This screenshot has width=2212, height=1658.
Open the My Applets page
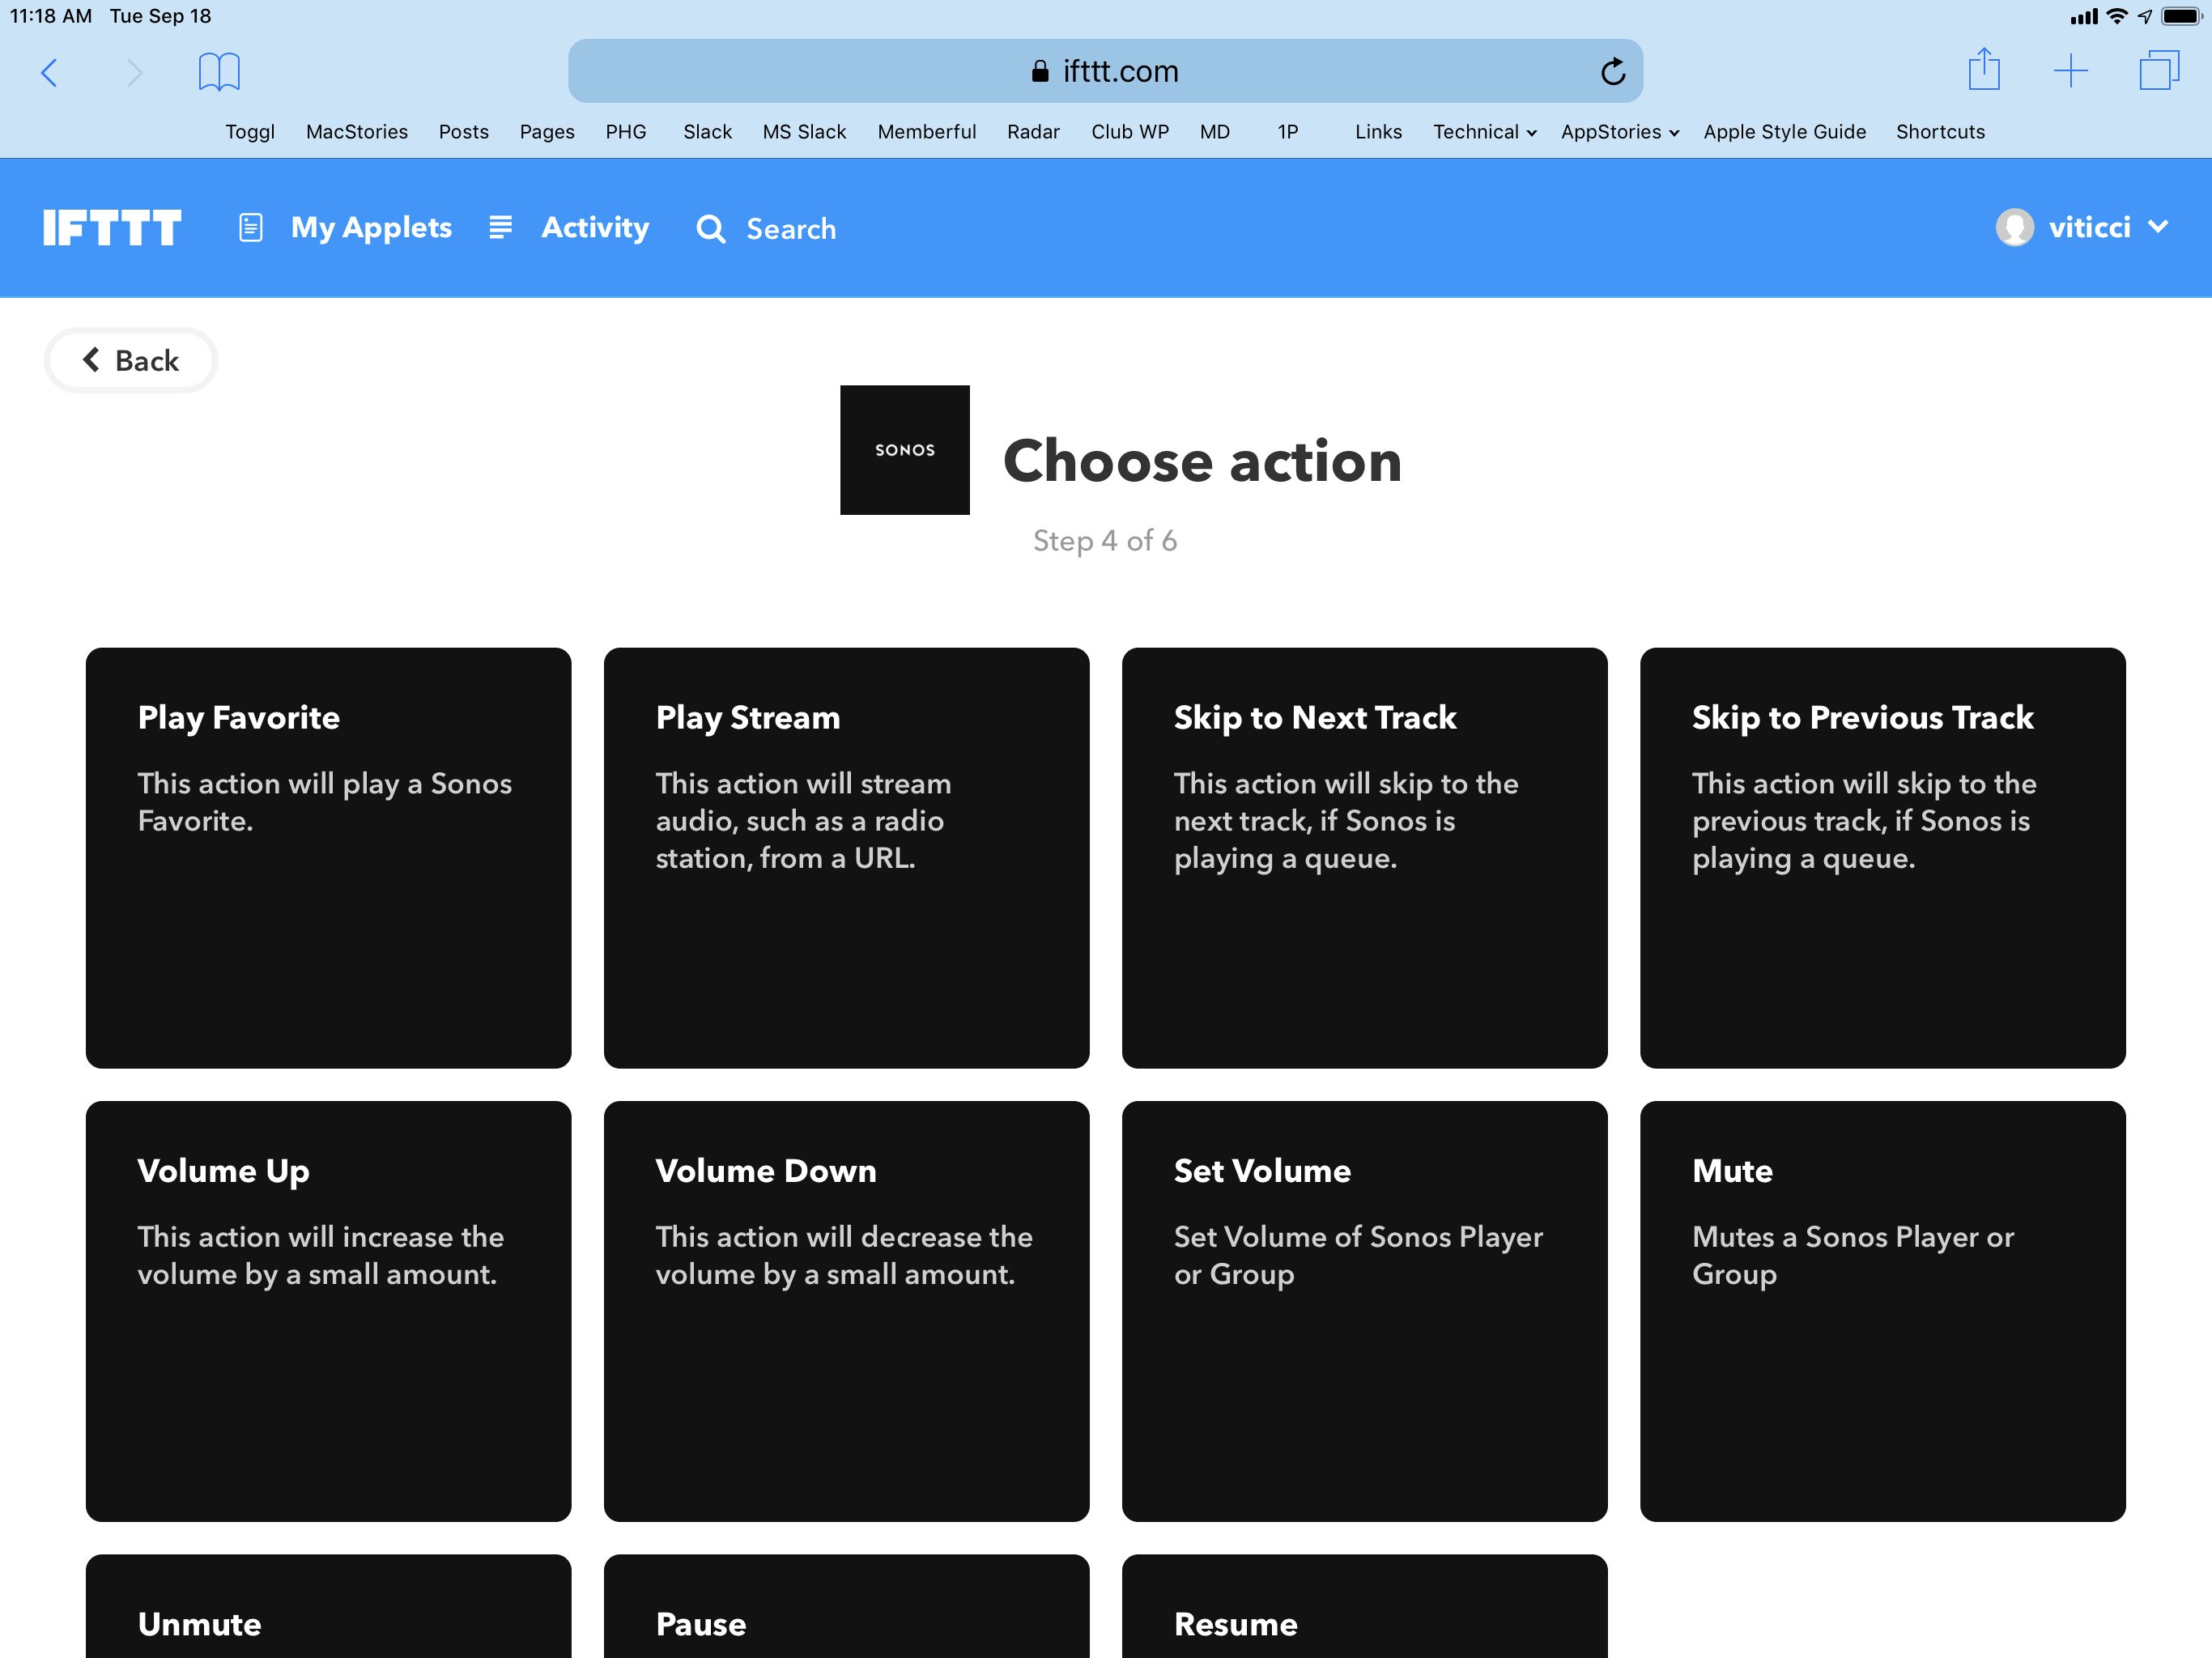(x=371, y=228)
